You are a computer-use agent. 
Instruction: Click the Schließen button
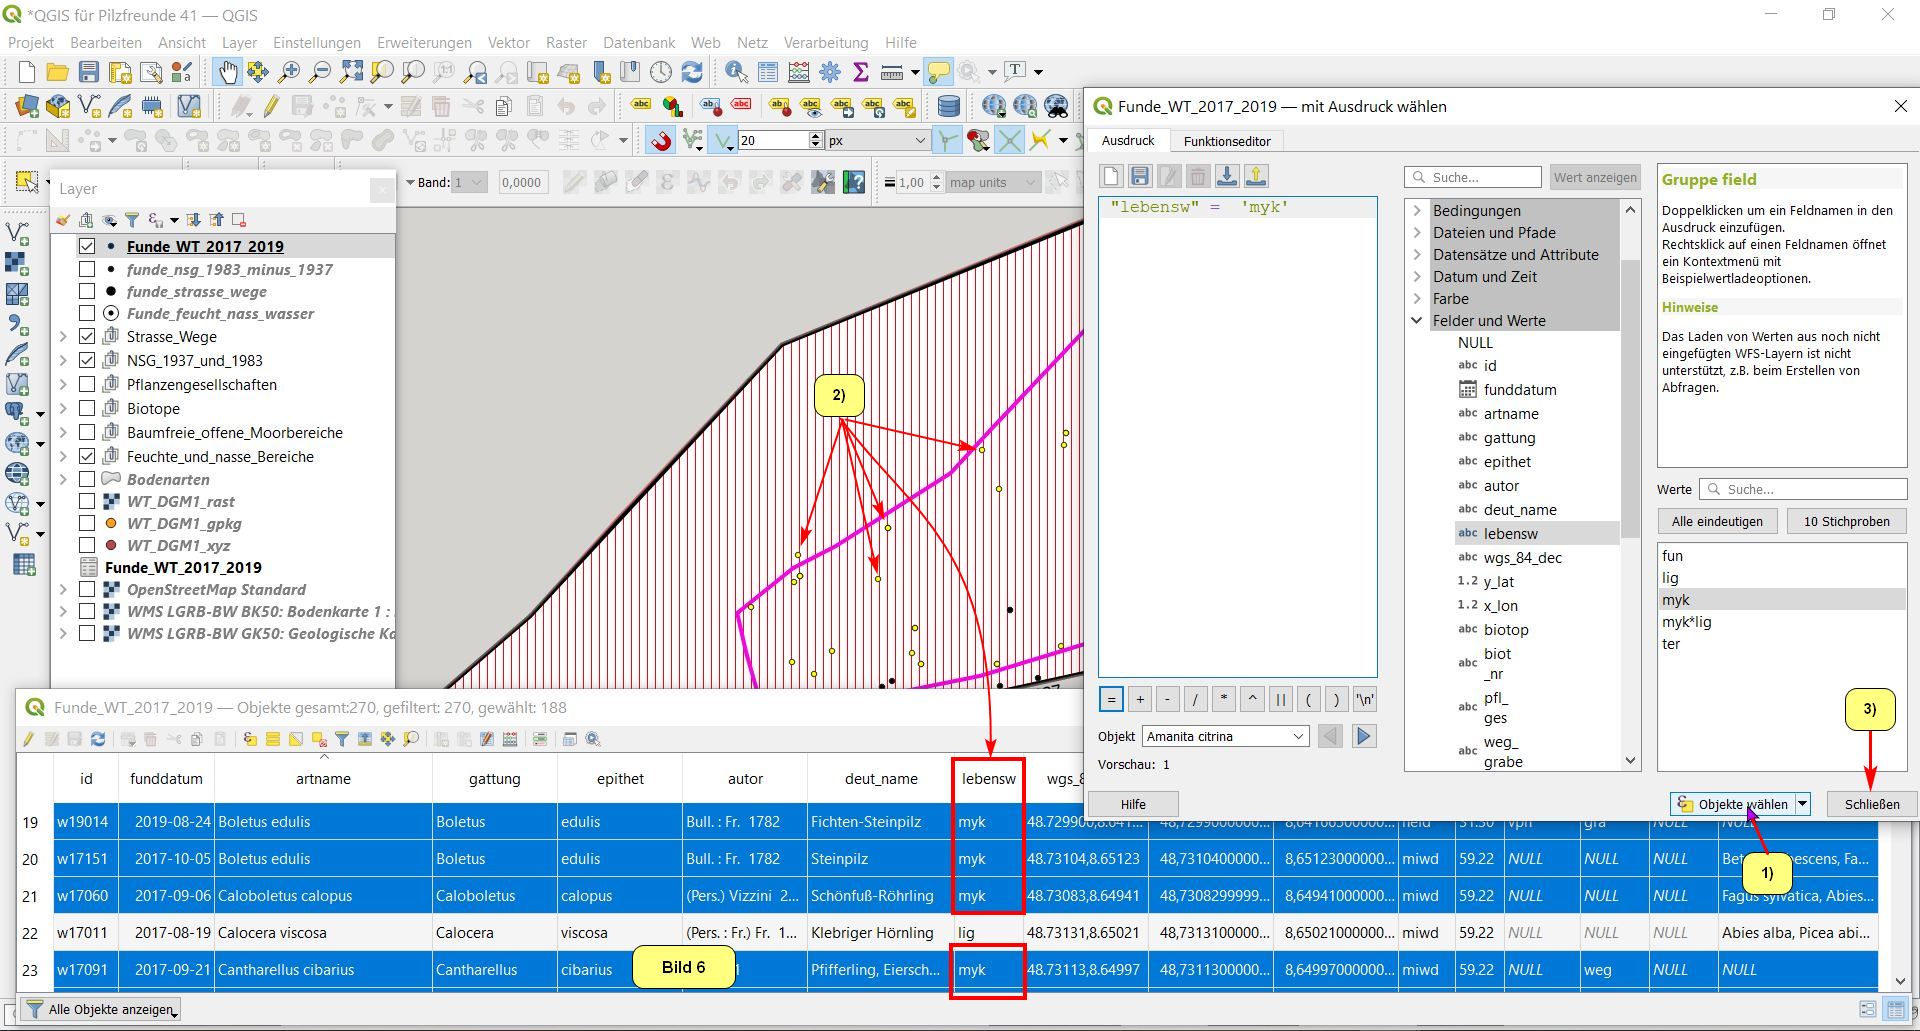coord(1871,804)
